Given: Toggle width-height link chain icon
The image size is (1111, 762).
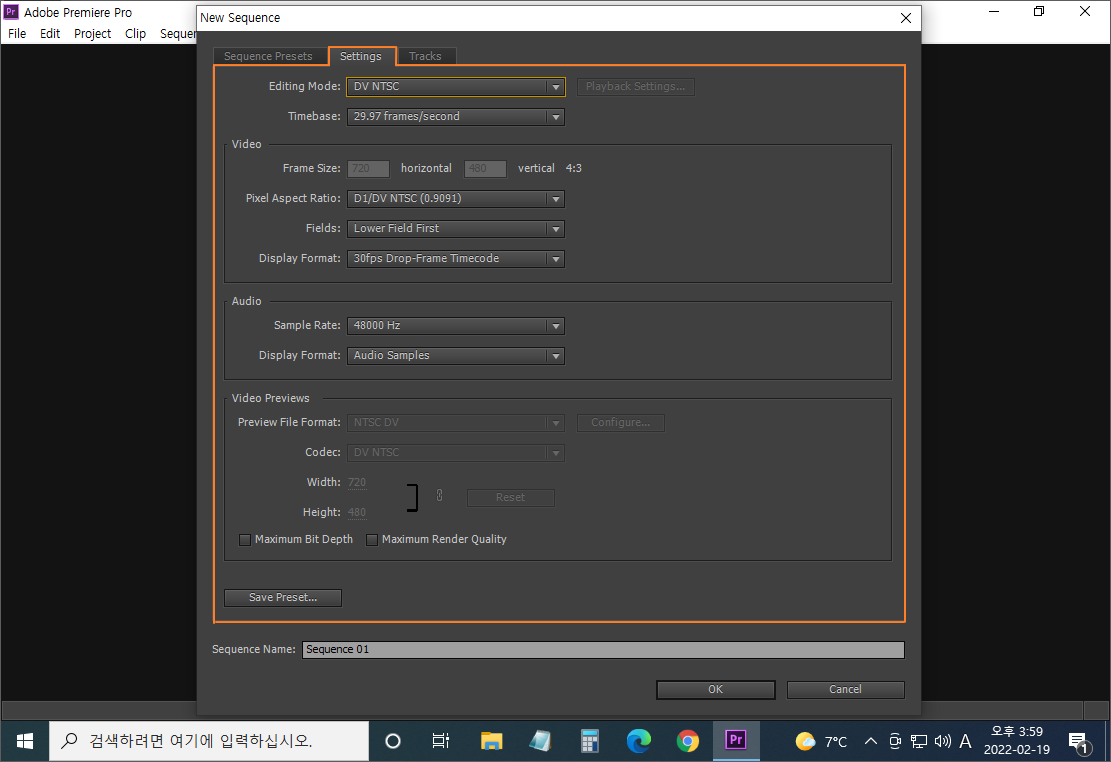Looking at the screenshot, I should [439, 495].
